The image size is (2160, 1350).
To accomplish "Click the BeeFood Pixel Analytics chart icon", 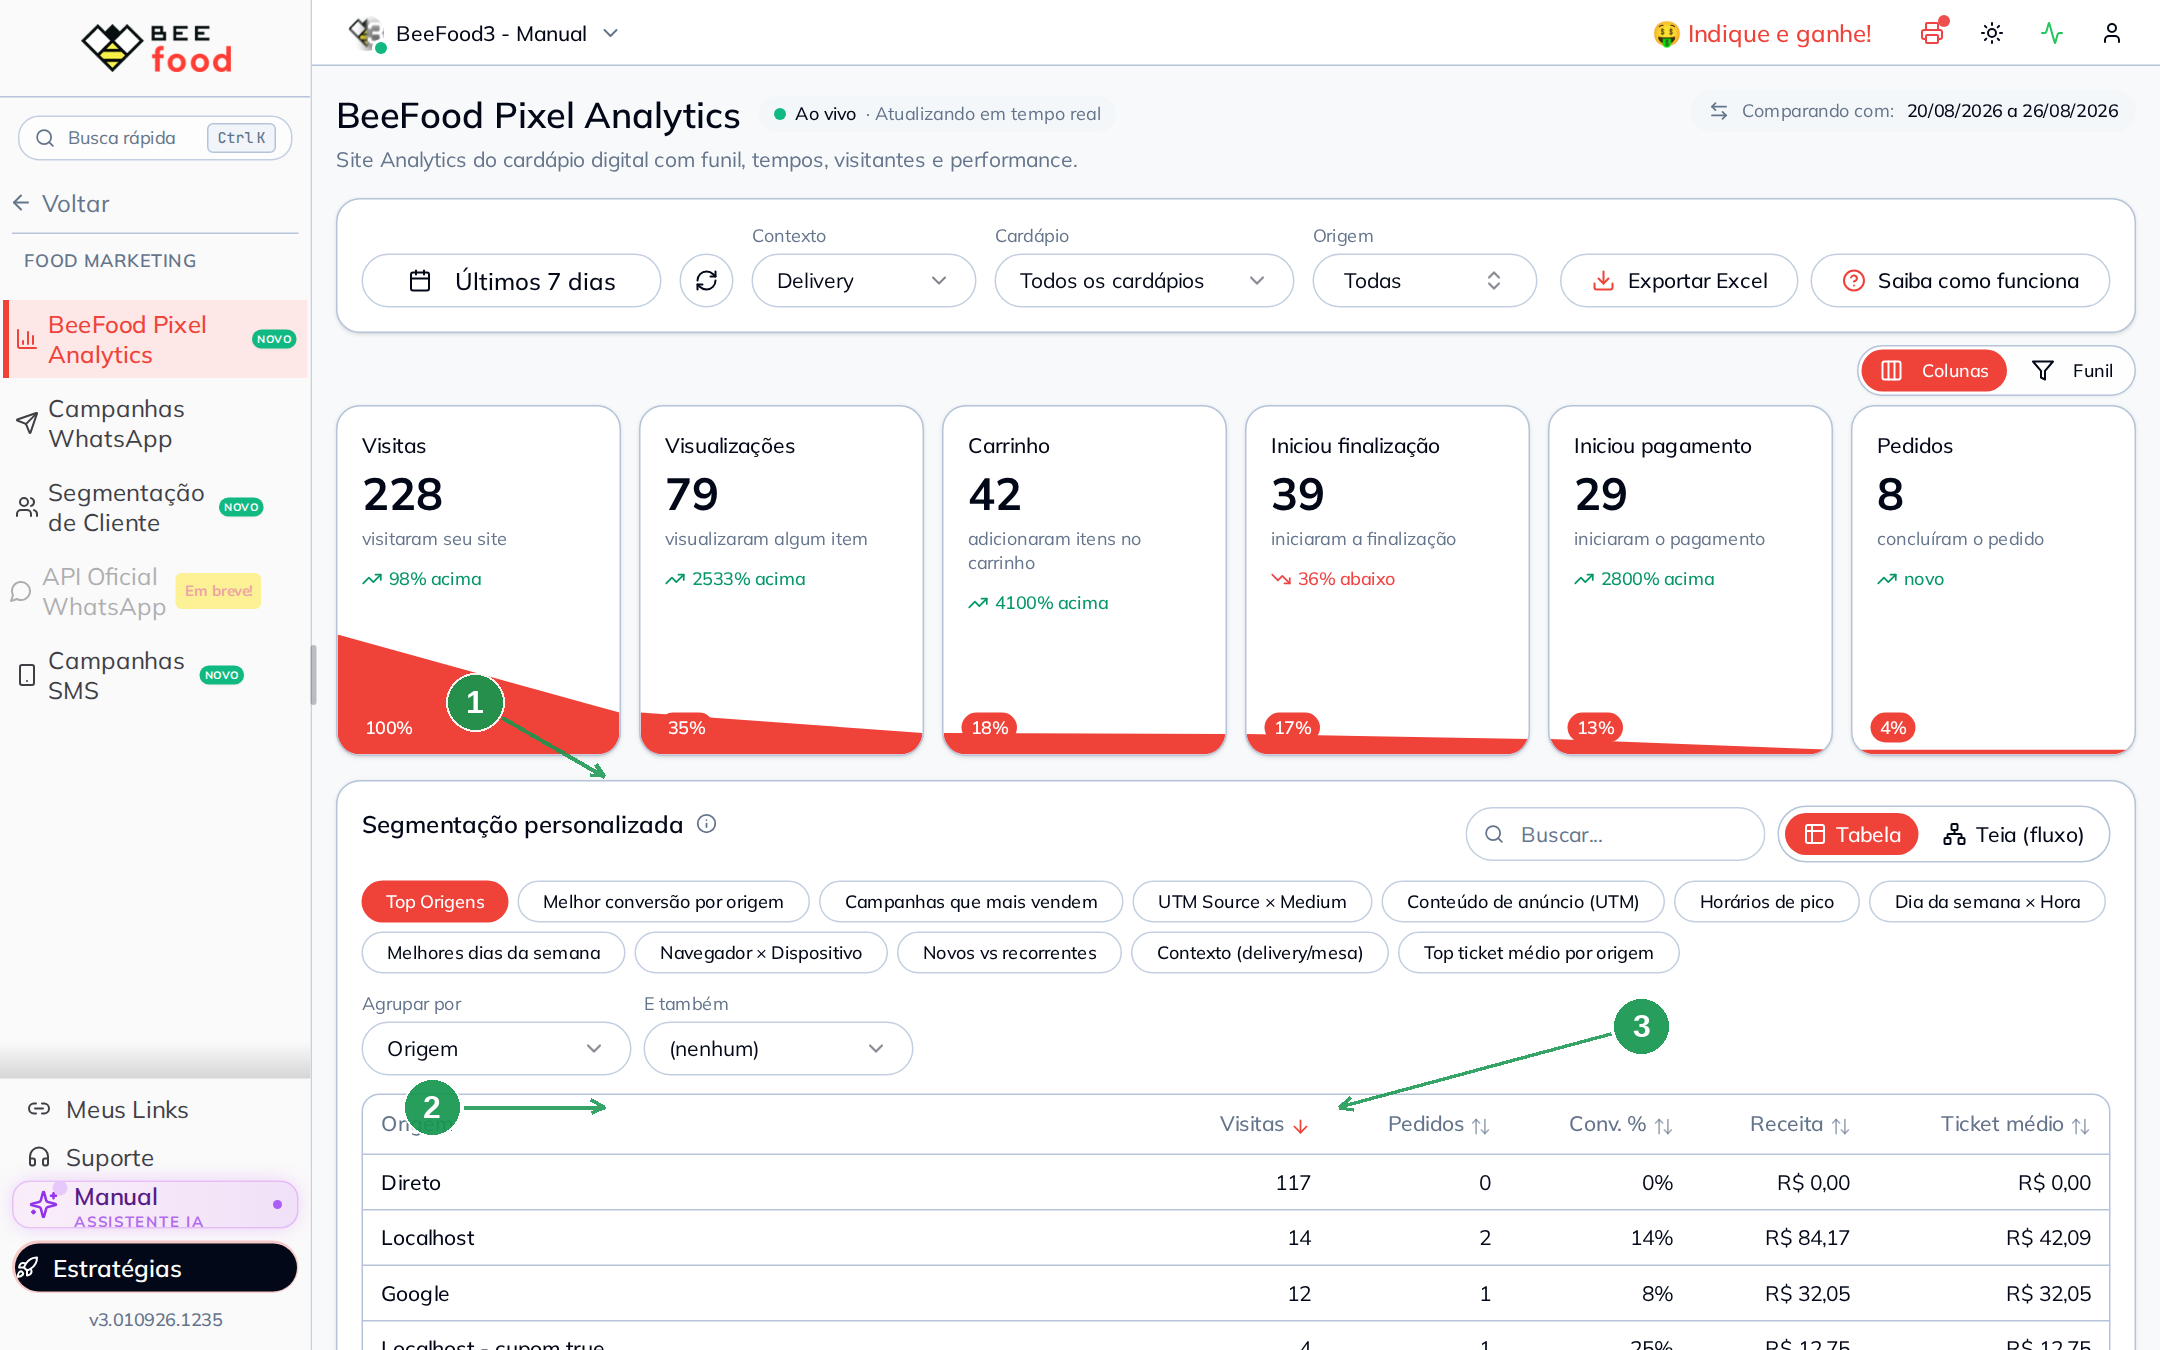I will pos(27,340).
